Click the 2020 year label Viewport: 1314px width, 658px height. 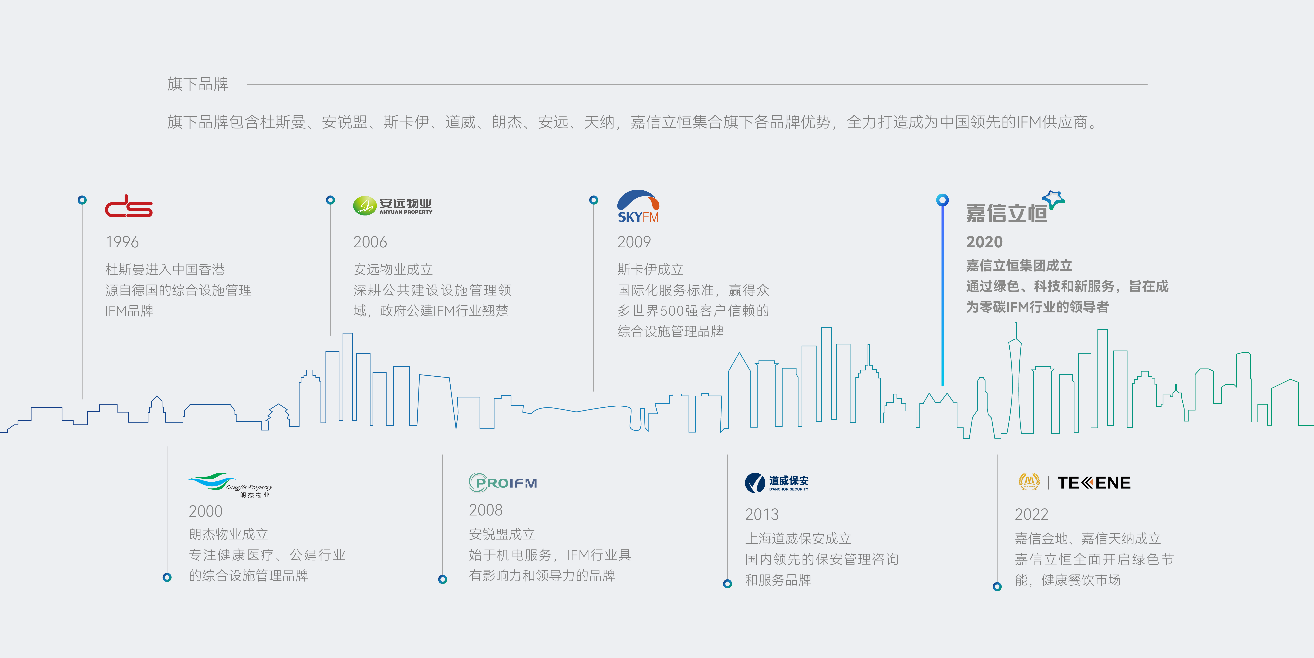[984, 242]
